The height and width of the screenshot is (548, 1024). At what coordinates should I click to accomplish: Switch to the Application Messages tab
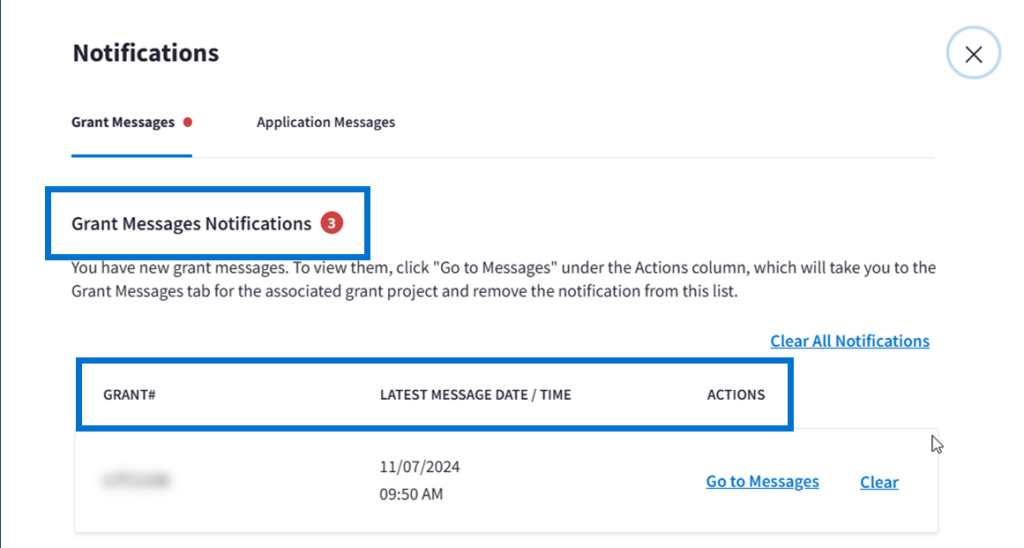[x=325, y=122]
